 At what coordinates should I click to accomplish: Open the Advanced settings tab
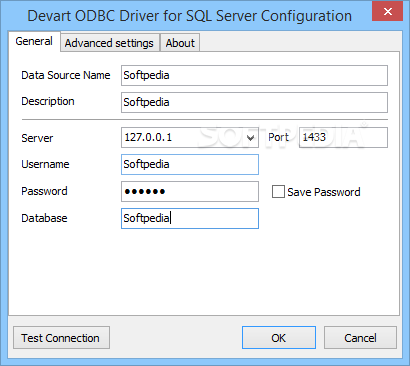(x=109, y=43)
